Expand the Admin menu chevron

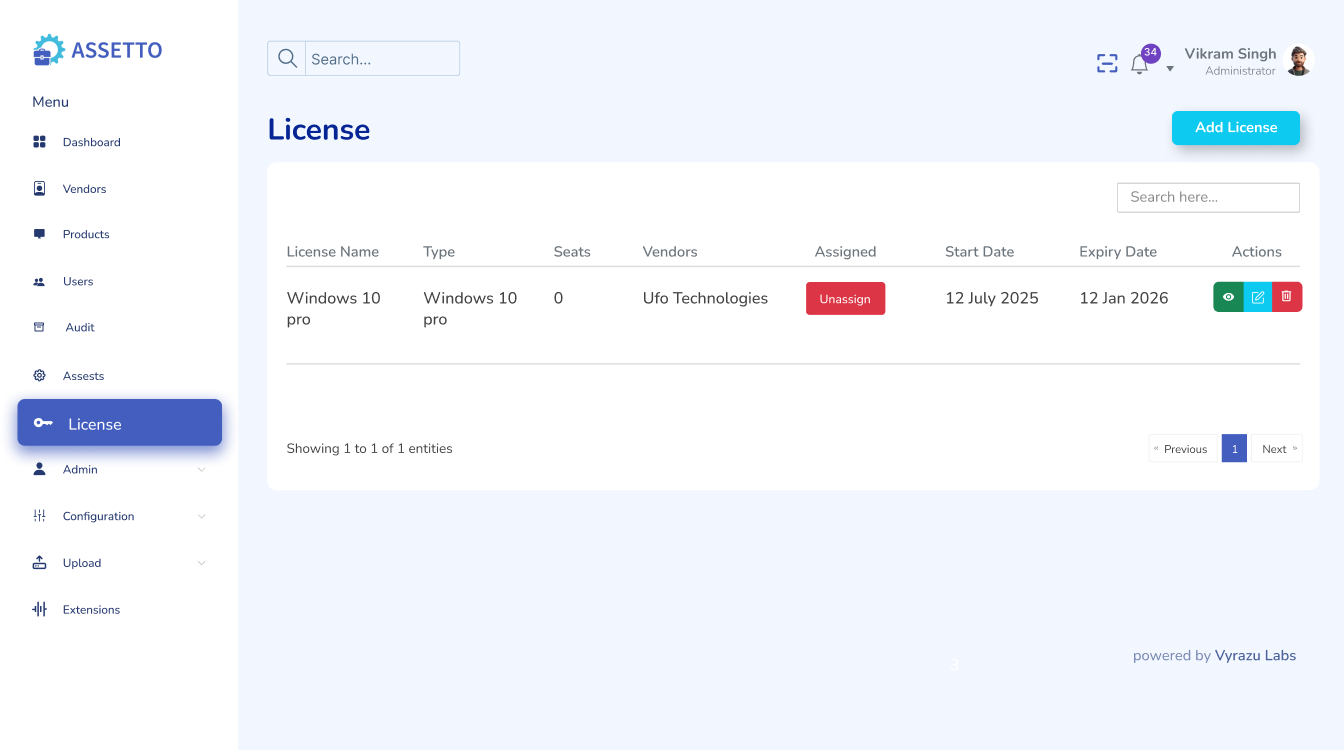201,470
